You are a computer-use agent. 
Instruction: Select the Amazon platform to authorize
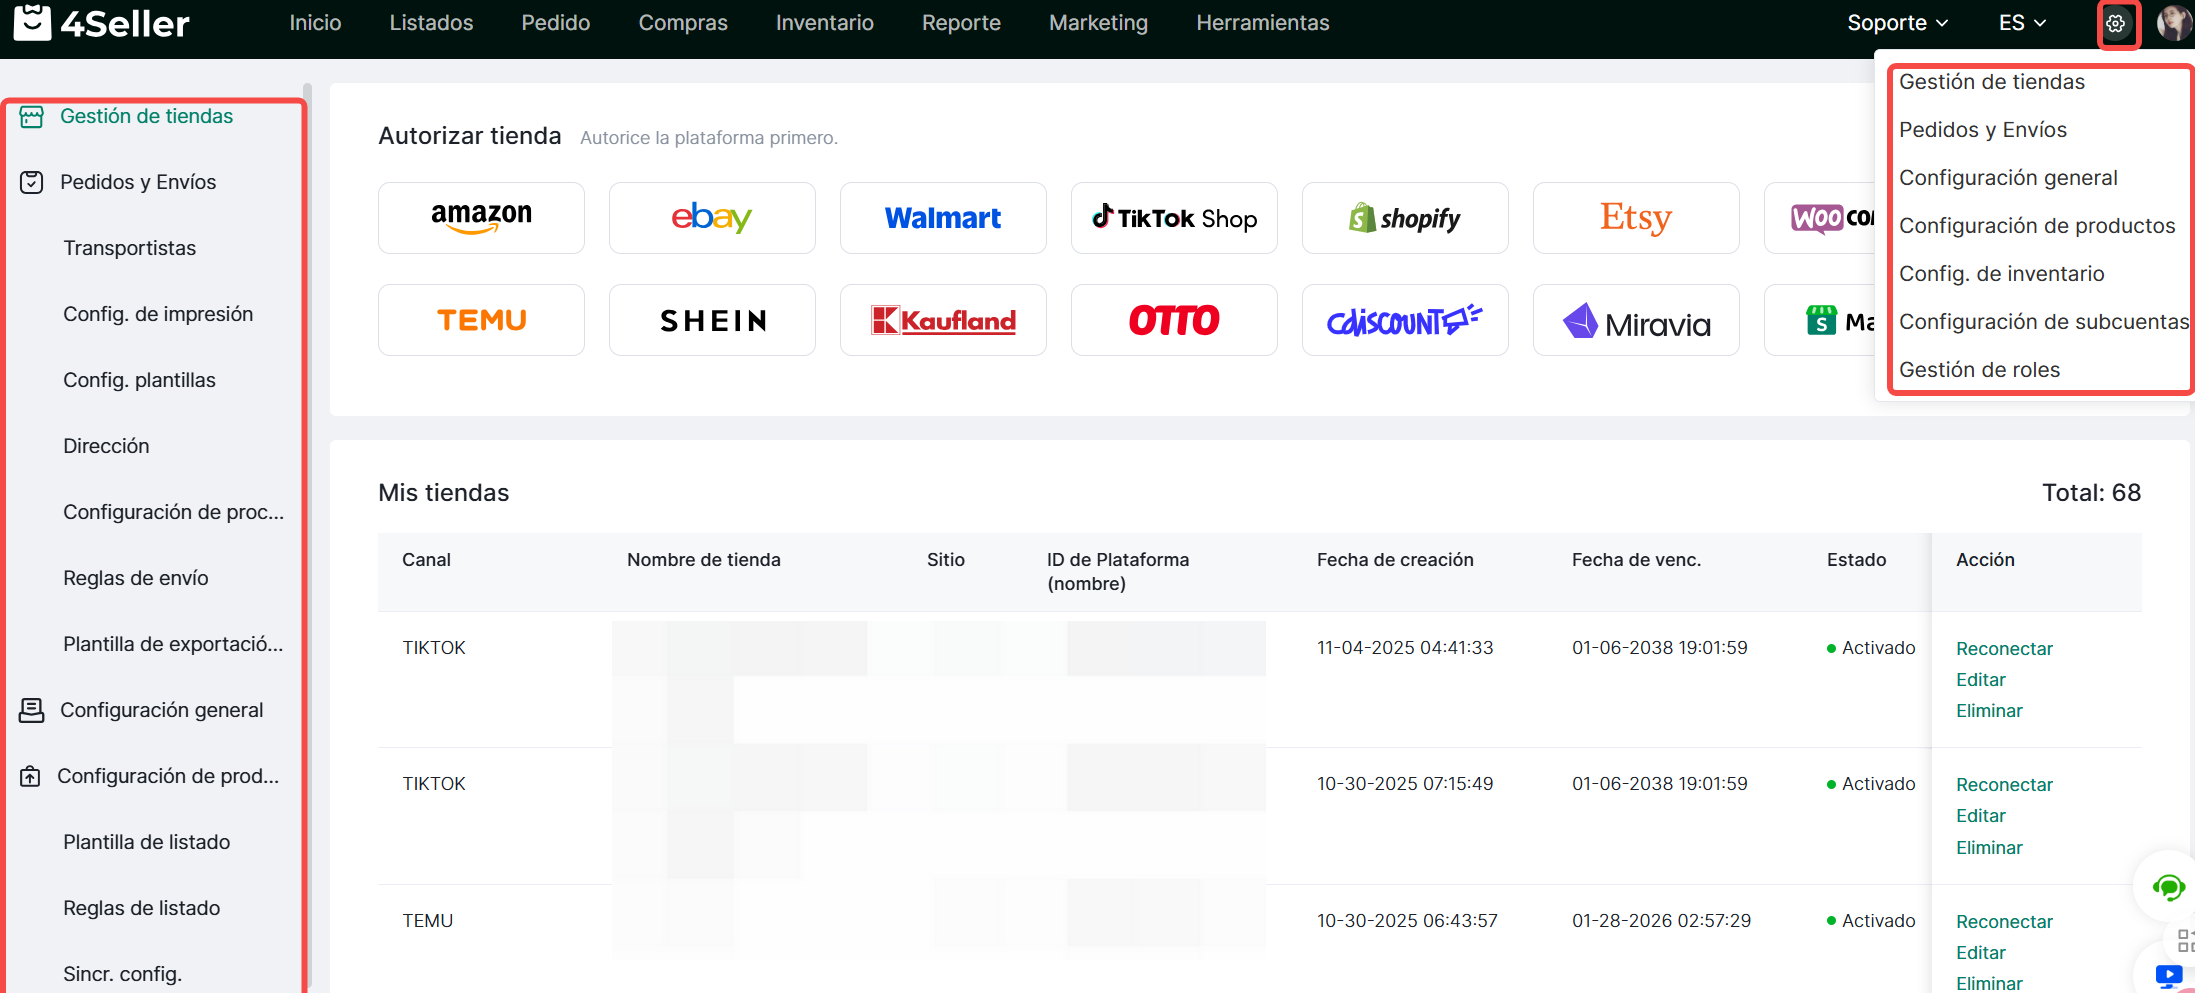481,218
